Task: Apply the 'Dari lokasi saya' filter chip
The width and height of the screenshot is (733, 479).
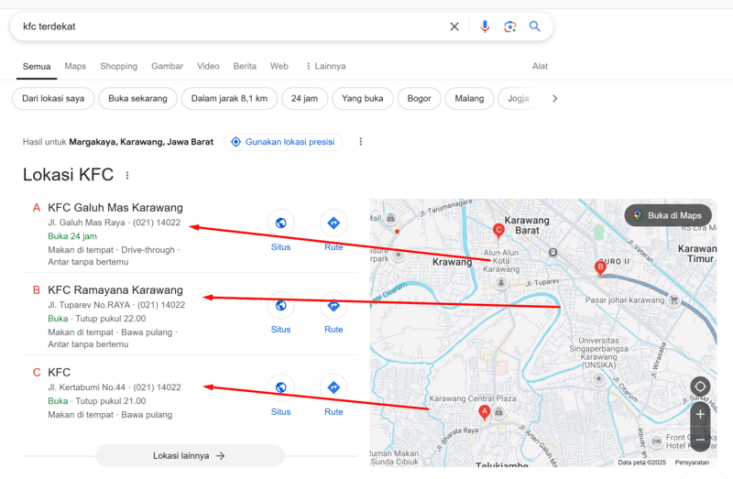Action: click(53, 99)
